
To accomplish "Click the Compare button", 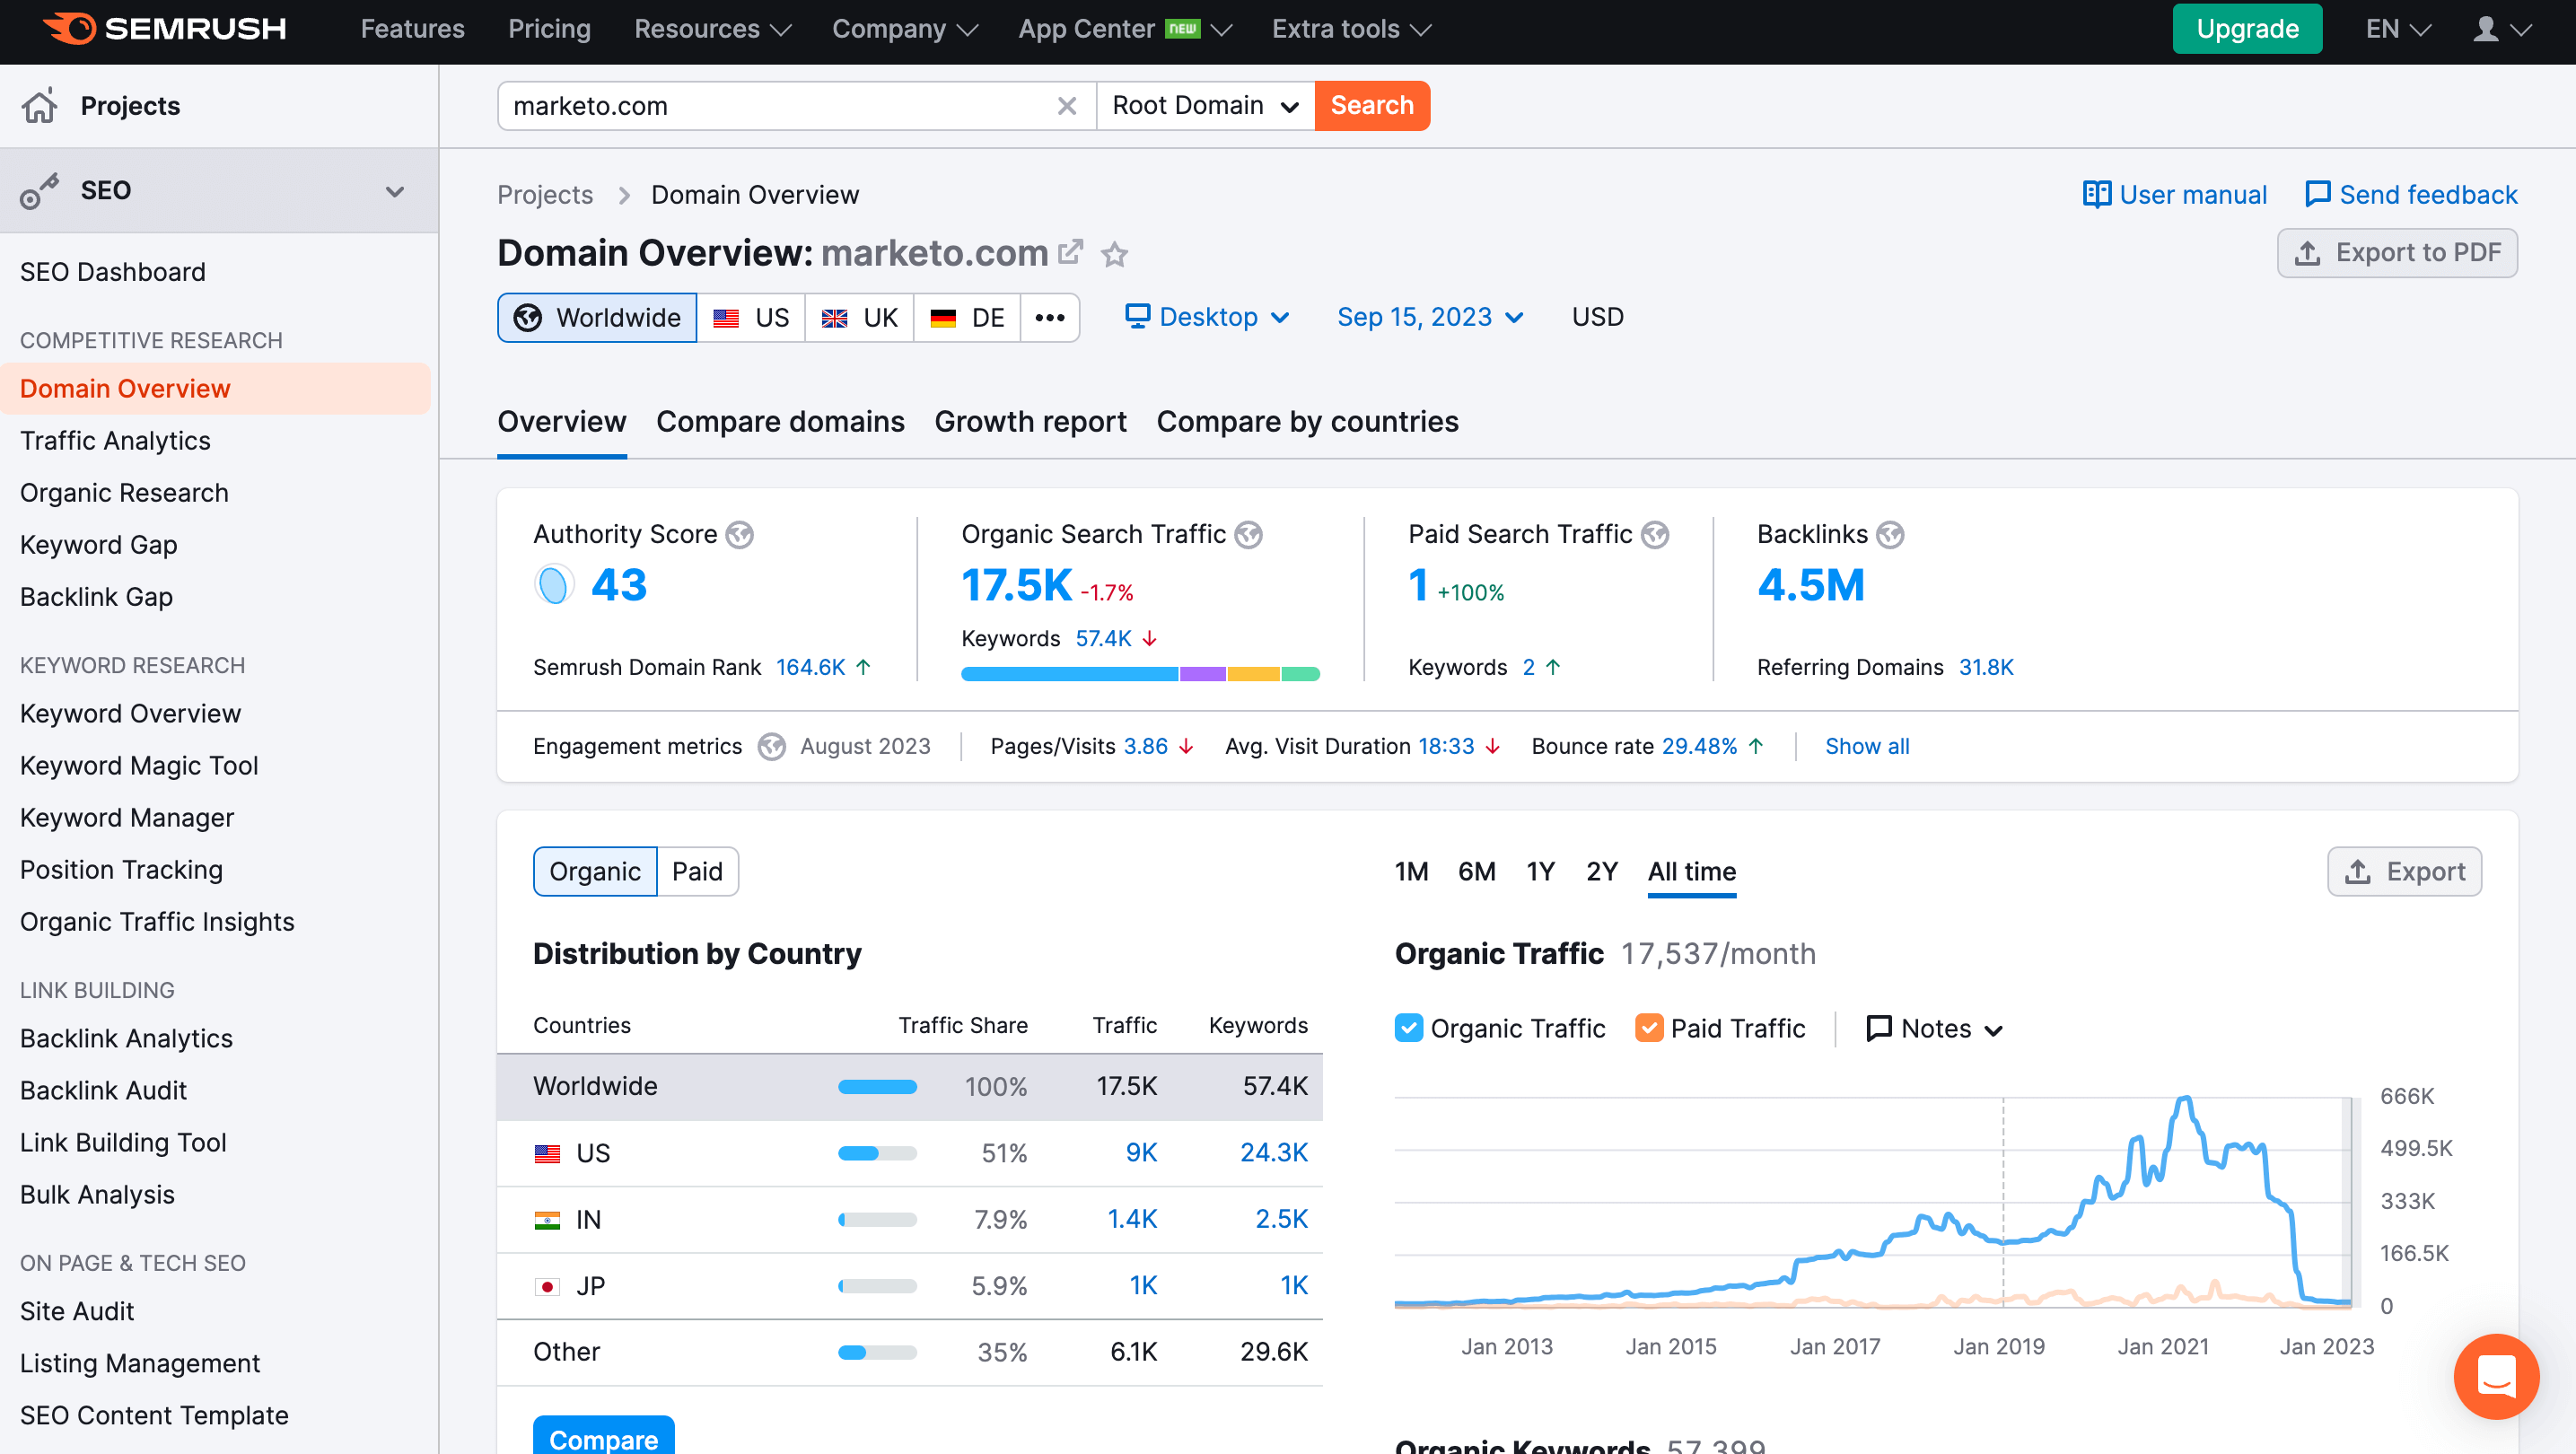I will point(604,1438).
